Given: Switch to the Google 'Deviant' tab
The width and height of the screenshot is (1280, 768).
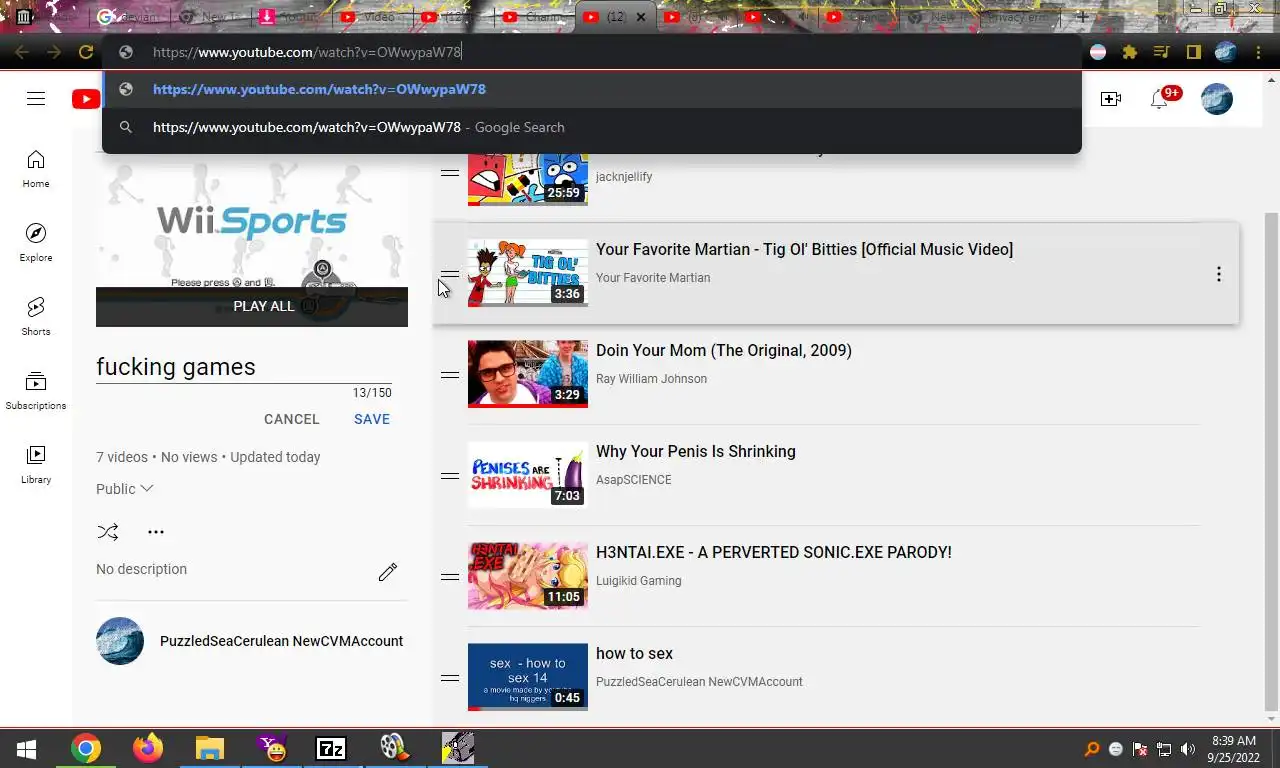Looking at the screenshot, I should tap(130, 17).
